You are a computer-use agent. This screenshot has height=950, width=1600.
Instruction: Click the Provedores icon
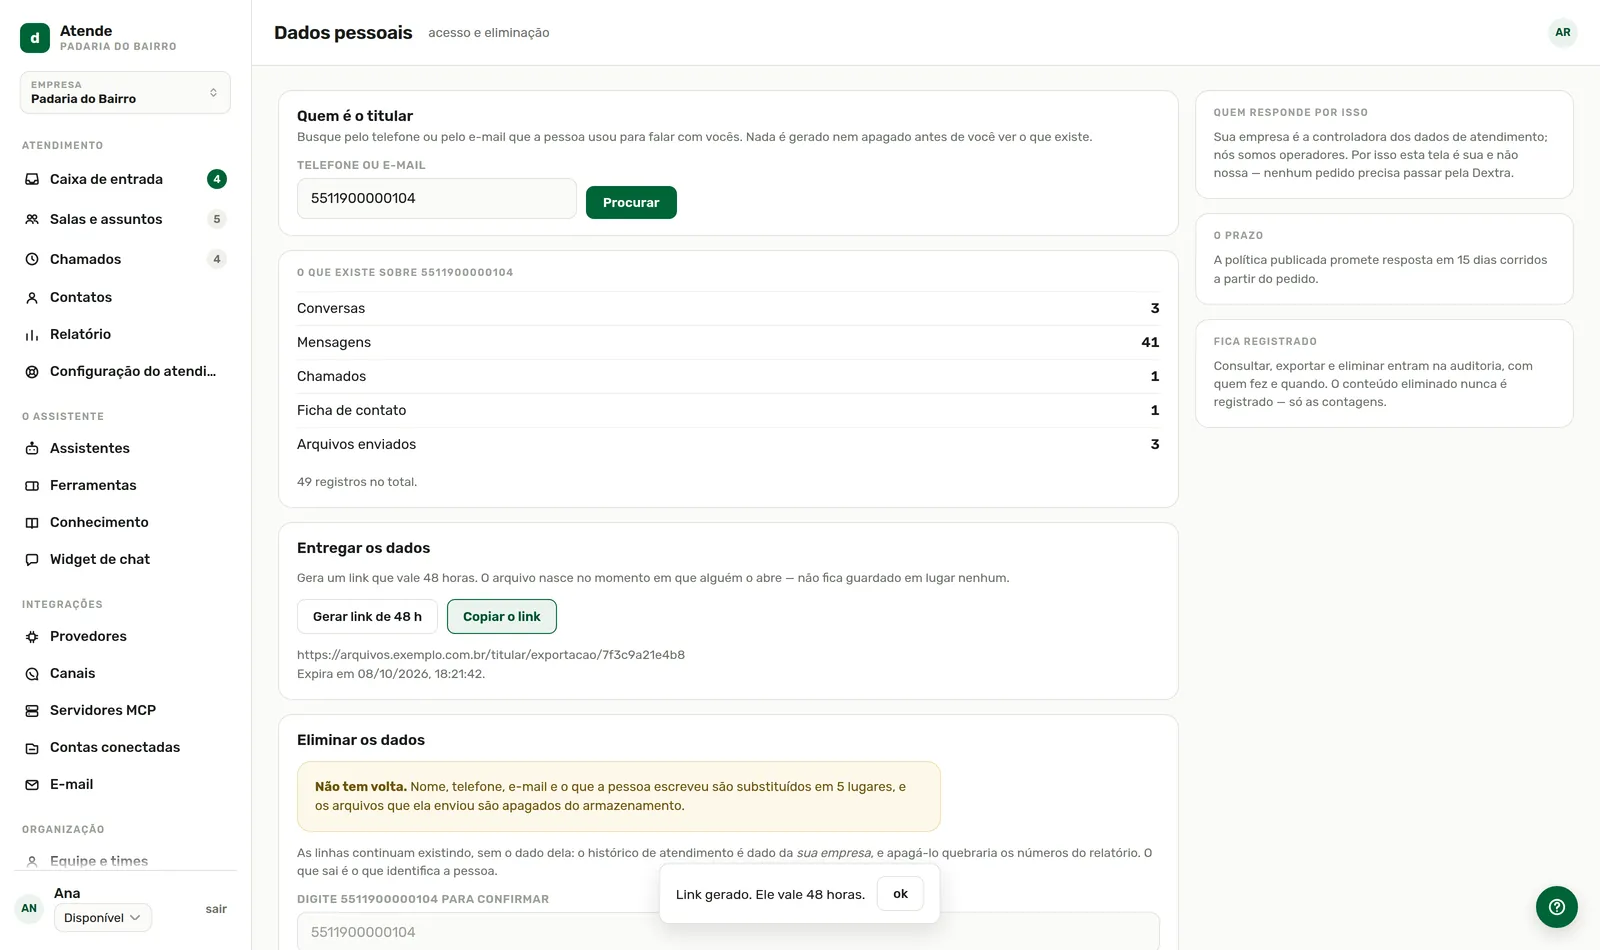[32, 636]
